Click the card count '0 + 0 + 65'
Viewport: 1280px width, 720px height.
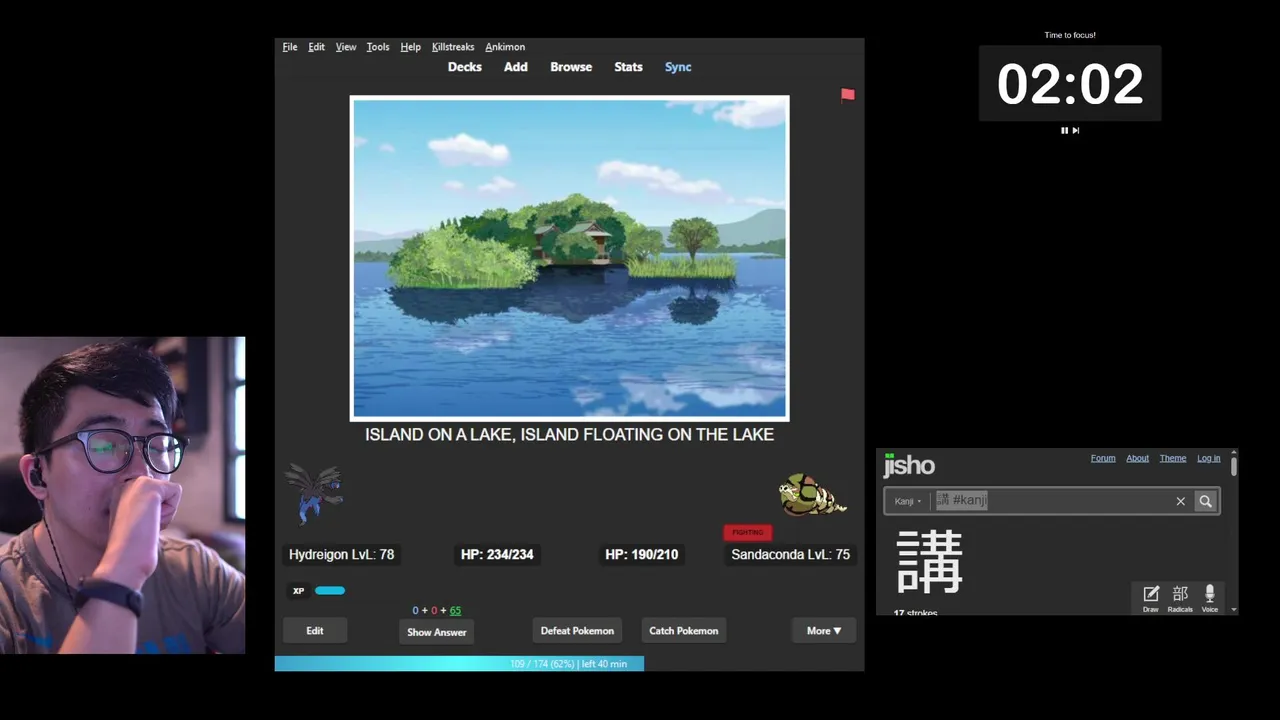(x=437, y=610)
